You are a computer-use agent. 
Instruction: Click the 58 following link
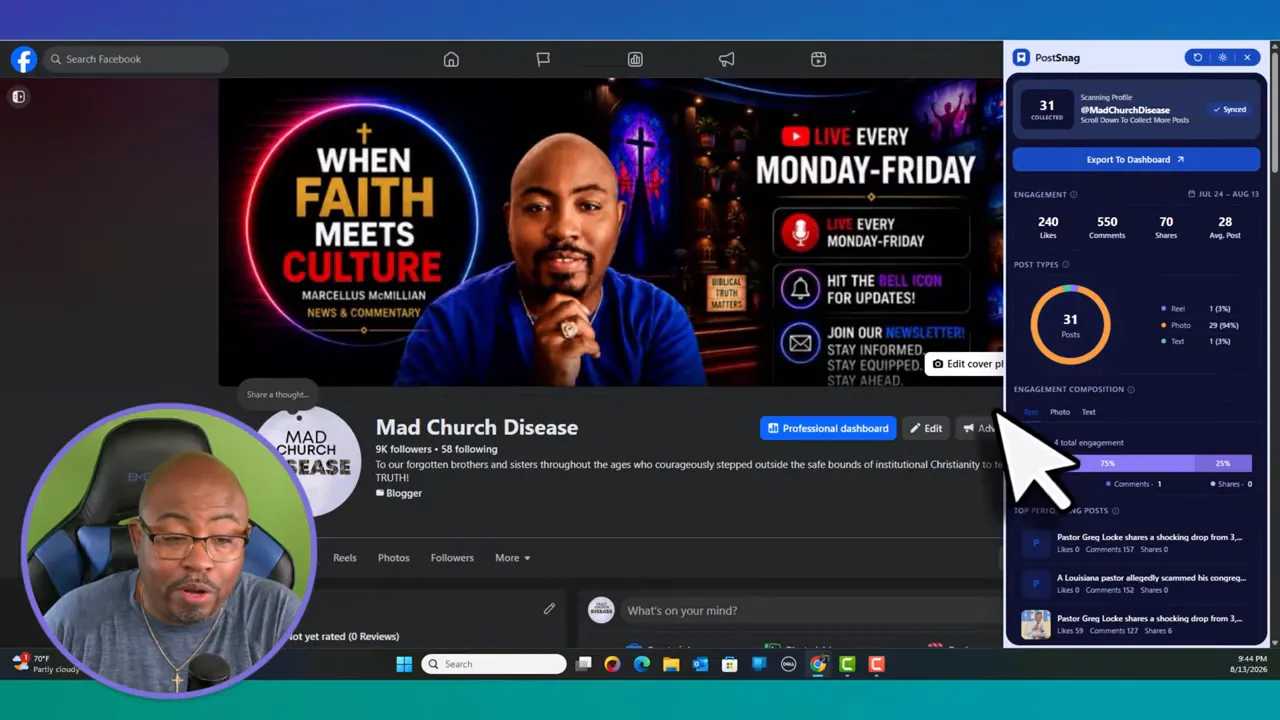point(469,449)
